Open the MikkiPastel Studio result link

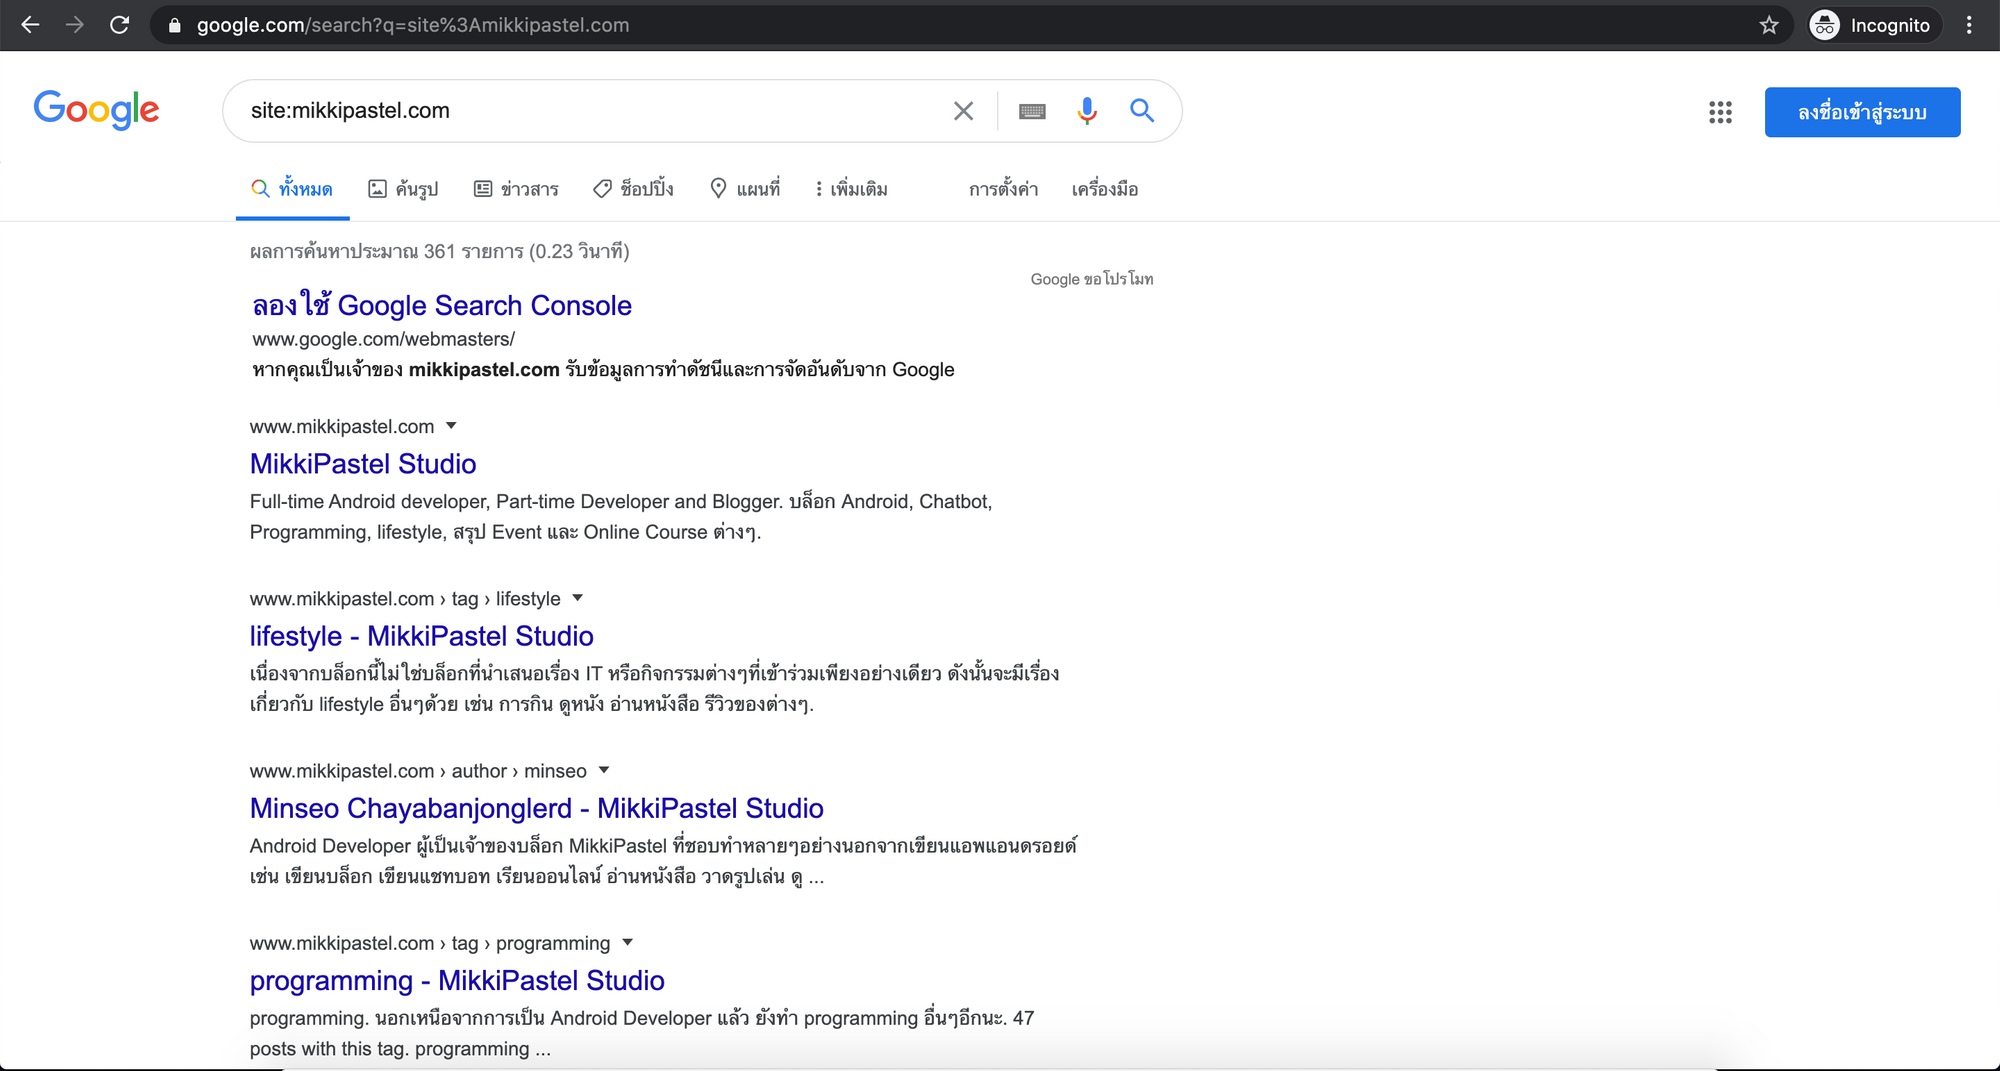363,464
